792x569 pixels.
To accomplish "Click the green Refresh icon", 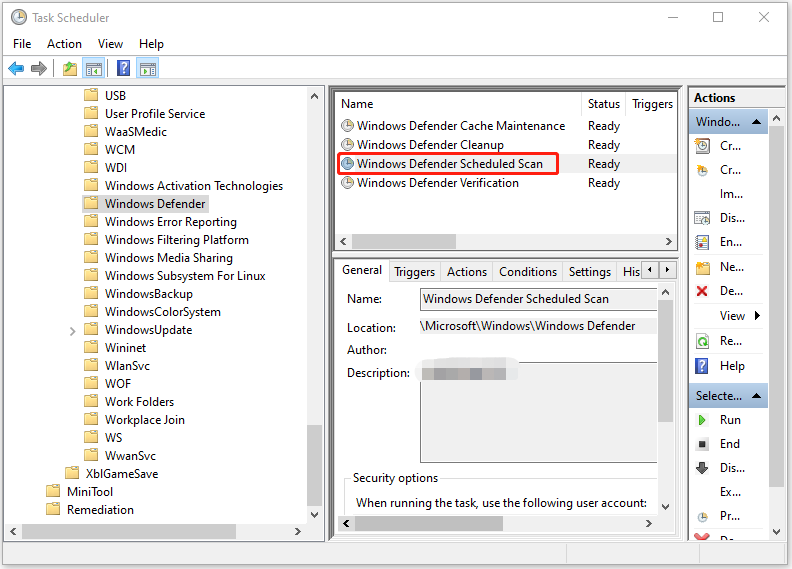I will coord(702,341).
